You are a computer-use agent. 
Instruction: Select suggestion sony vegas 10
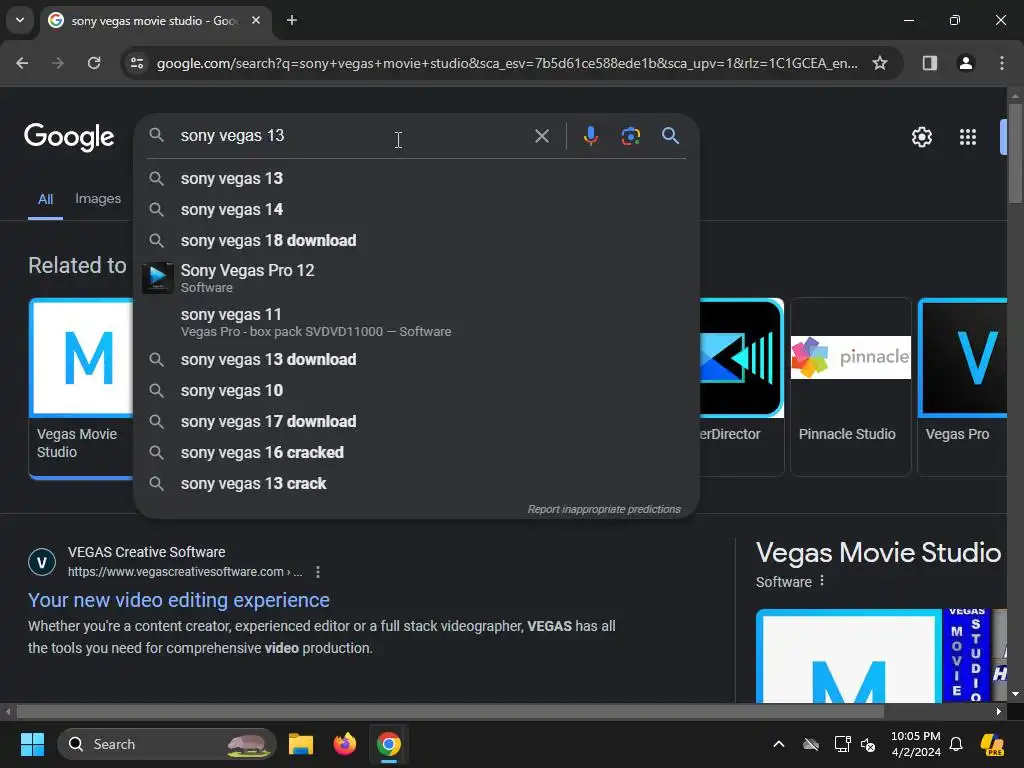point(417,391)
